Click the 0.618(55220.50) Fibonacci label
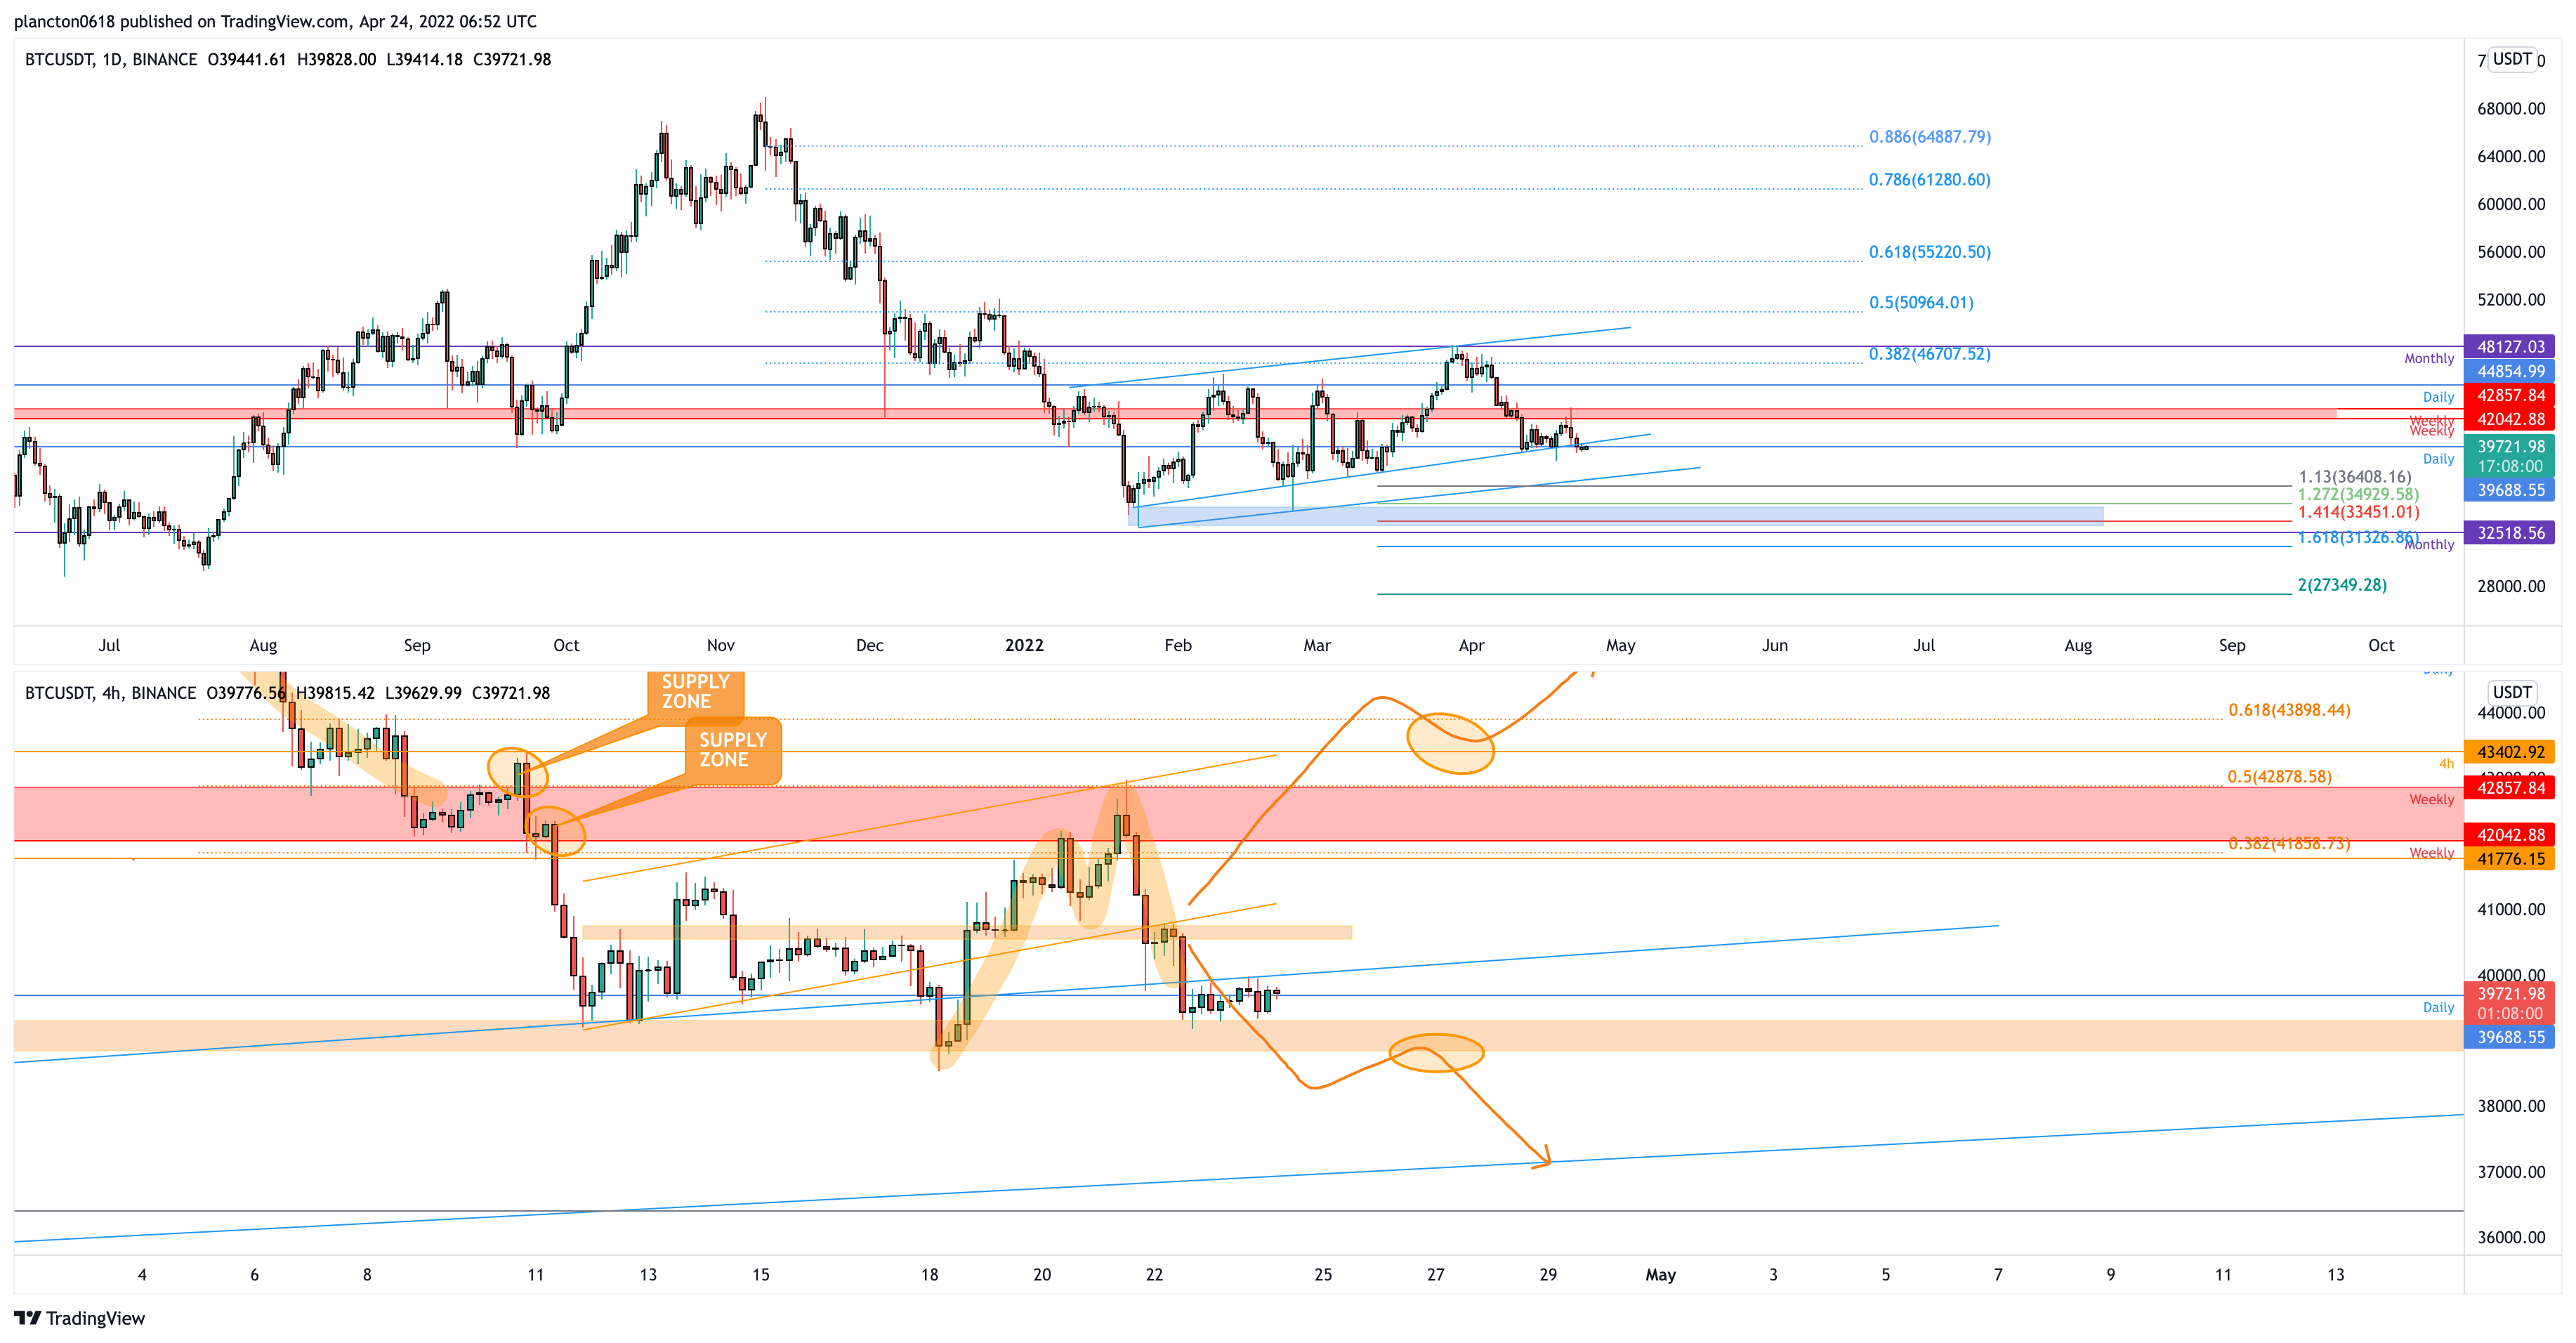The image size is (2576, 1343). pyautogui.click(x=1930, y=252)
